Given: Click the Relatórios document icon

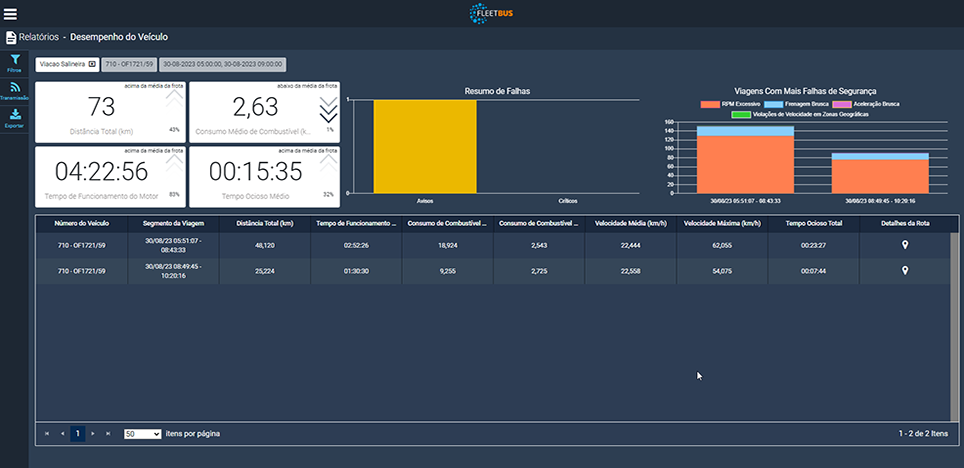Looking at the screenshot, I should tap(11, 37).
